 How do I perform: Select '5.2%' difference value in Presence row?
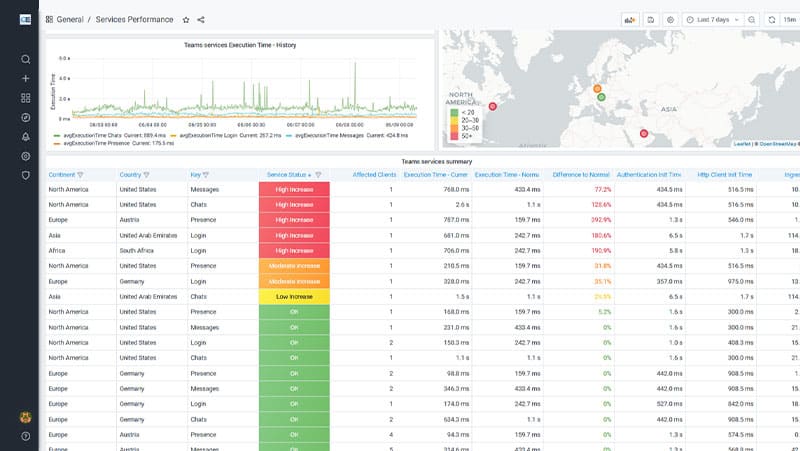[x=605, y=312]
